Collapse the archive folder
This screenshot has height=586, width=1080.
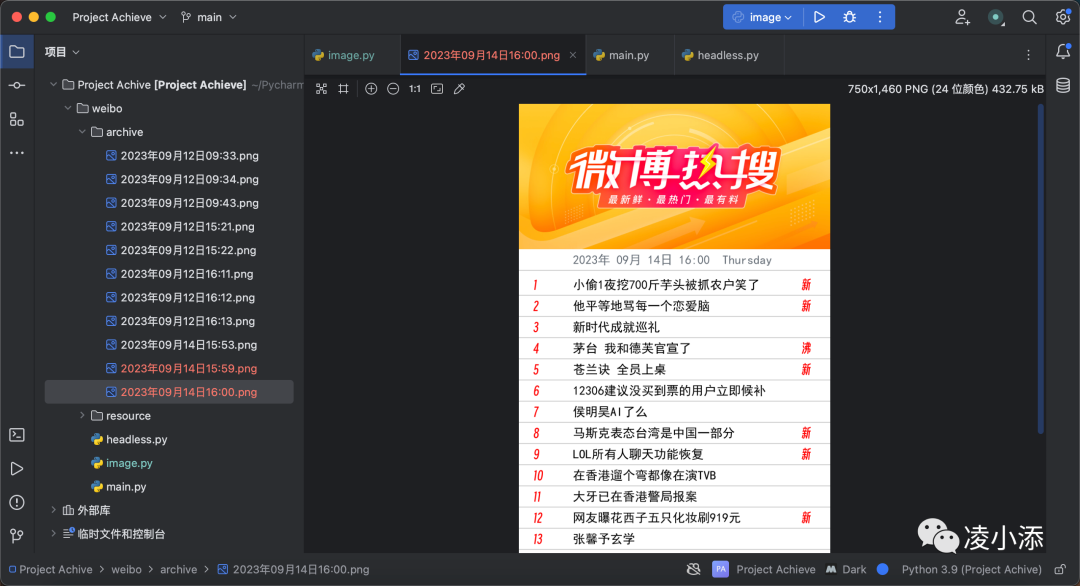82,132
